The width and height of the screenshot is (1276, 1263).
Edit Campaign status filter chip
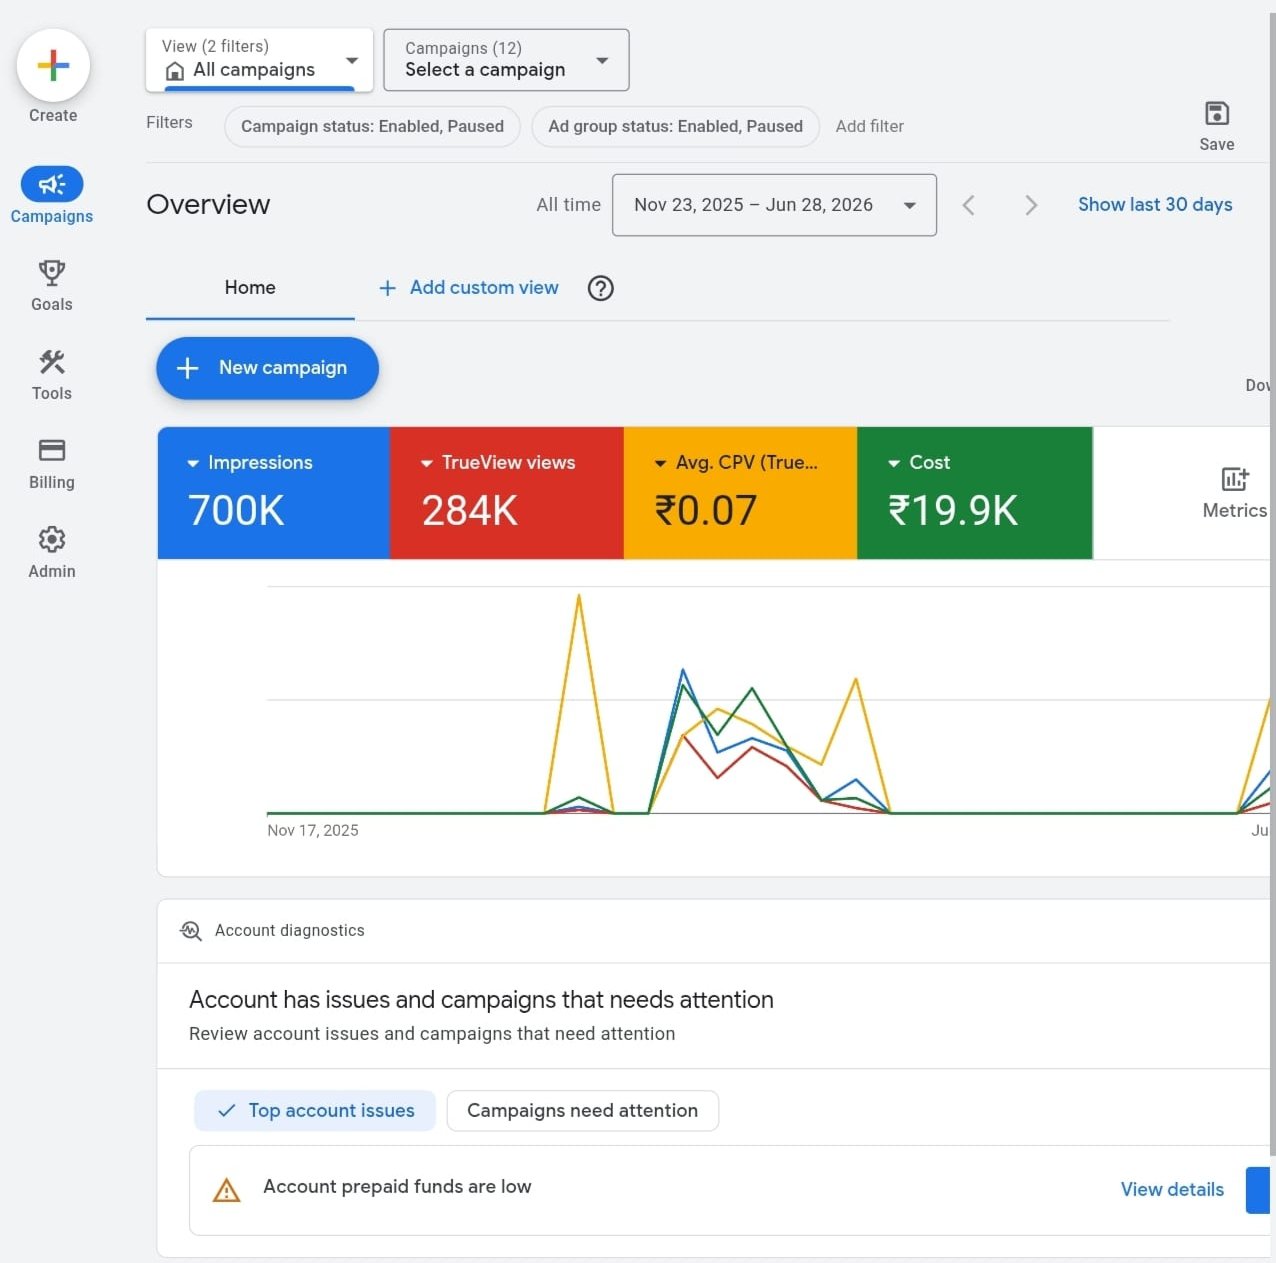click(x=372, y=127)
